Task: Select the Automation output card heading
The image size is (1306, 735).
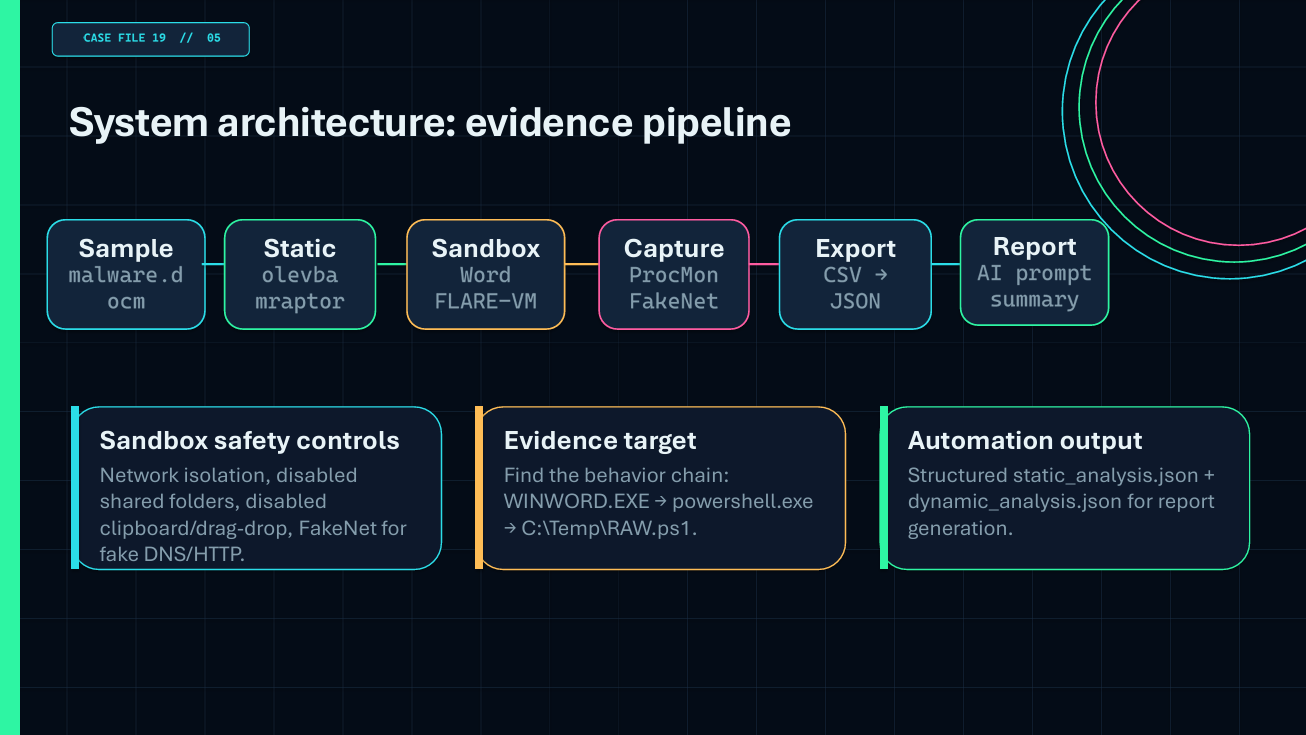Action: click(x=1025, y=440)
